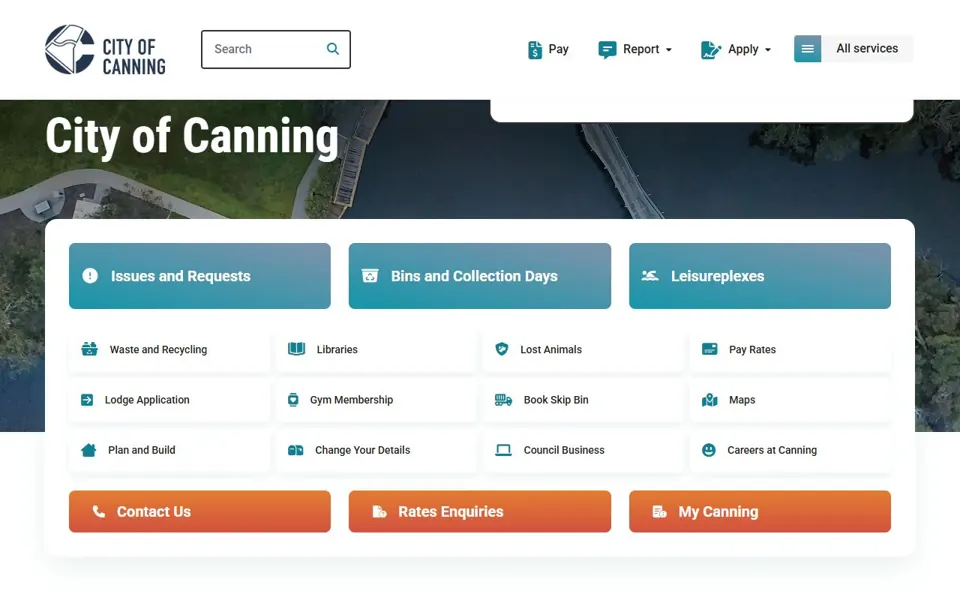Click the orange My Canning button
The height and width of the screenshot is (600, 960).
(760, 511)
